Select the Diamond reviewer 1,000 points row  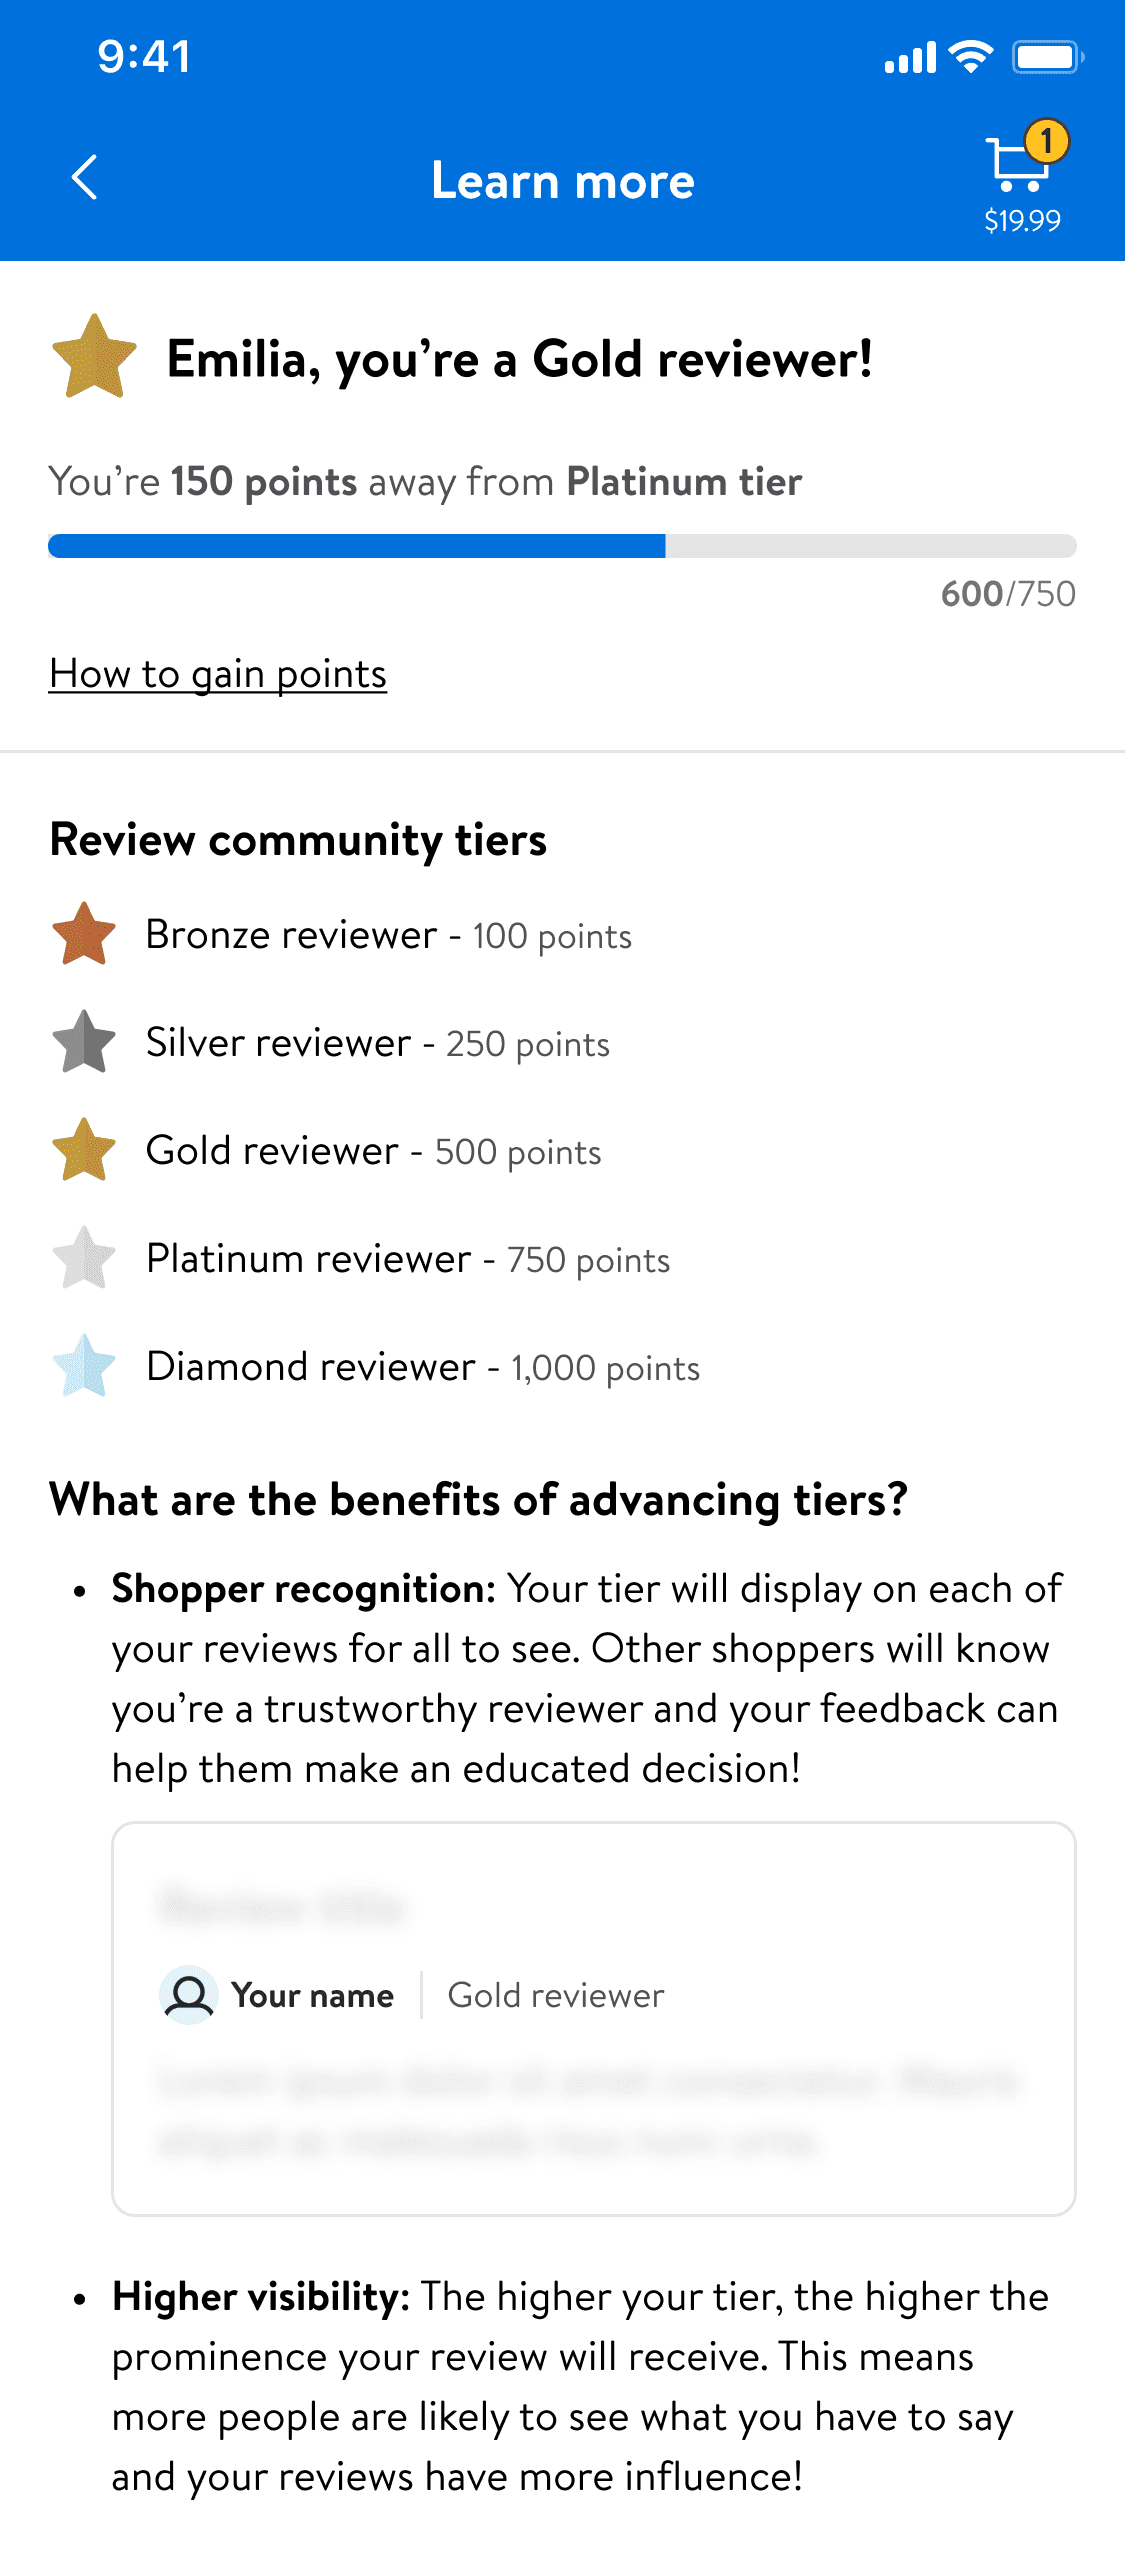click(423, 1367)
